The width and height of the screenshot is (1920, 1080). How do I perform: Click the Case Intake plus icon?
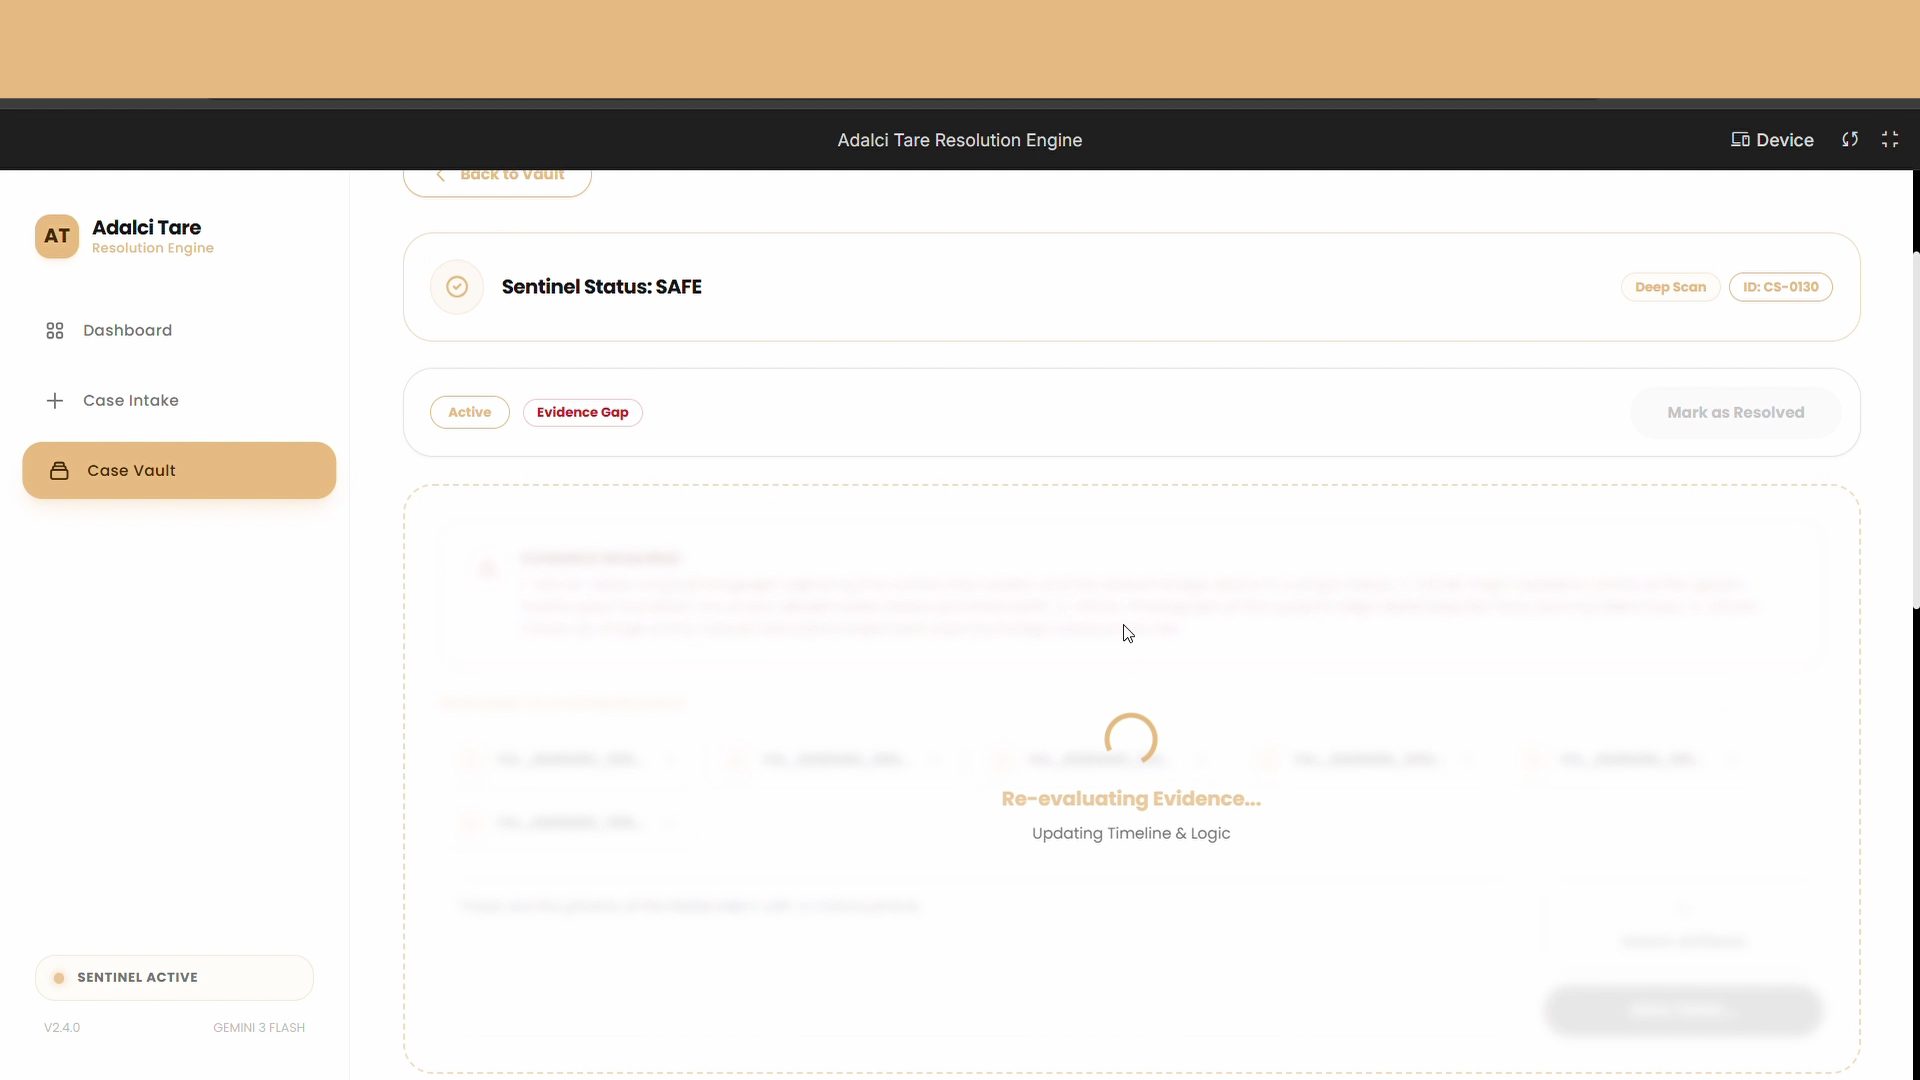point(55,400)
